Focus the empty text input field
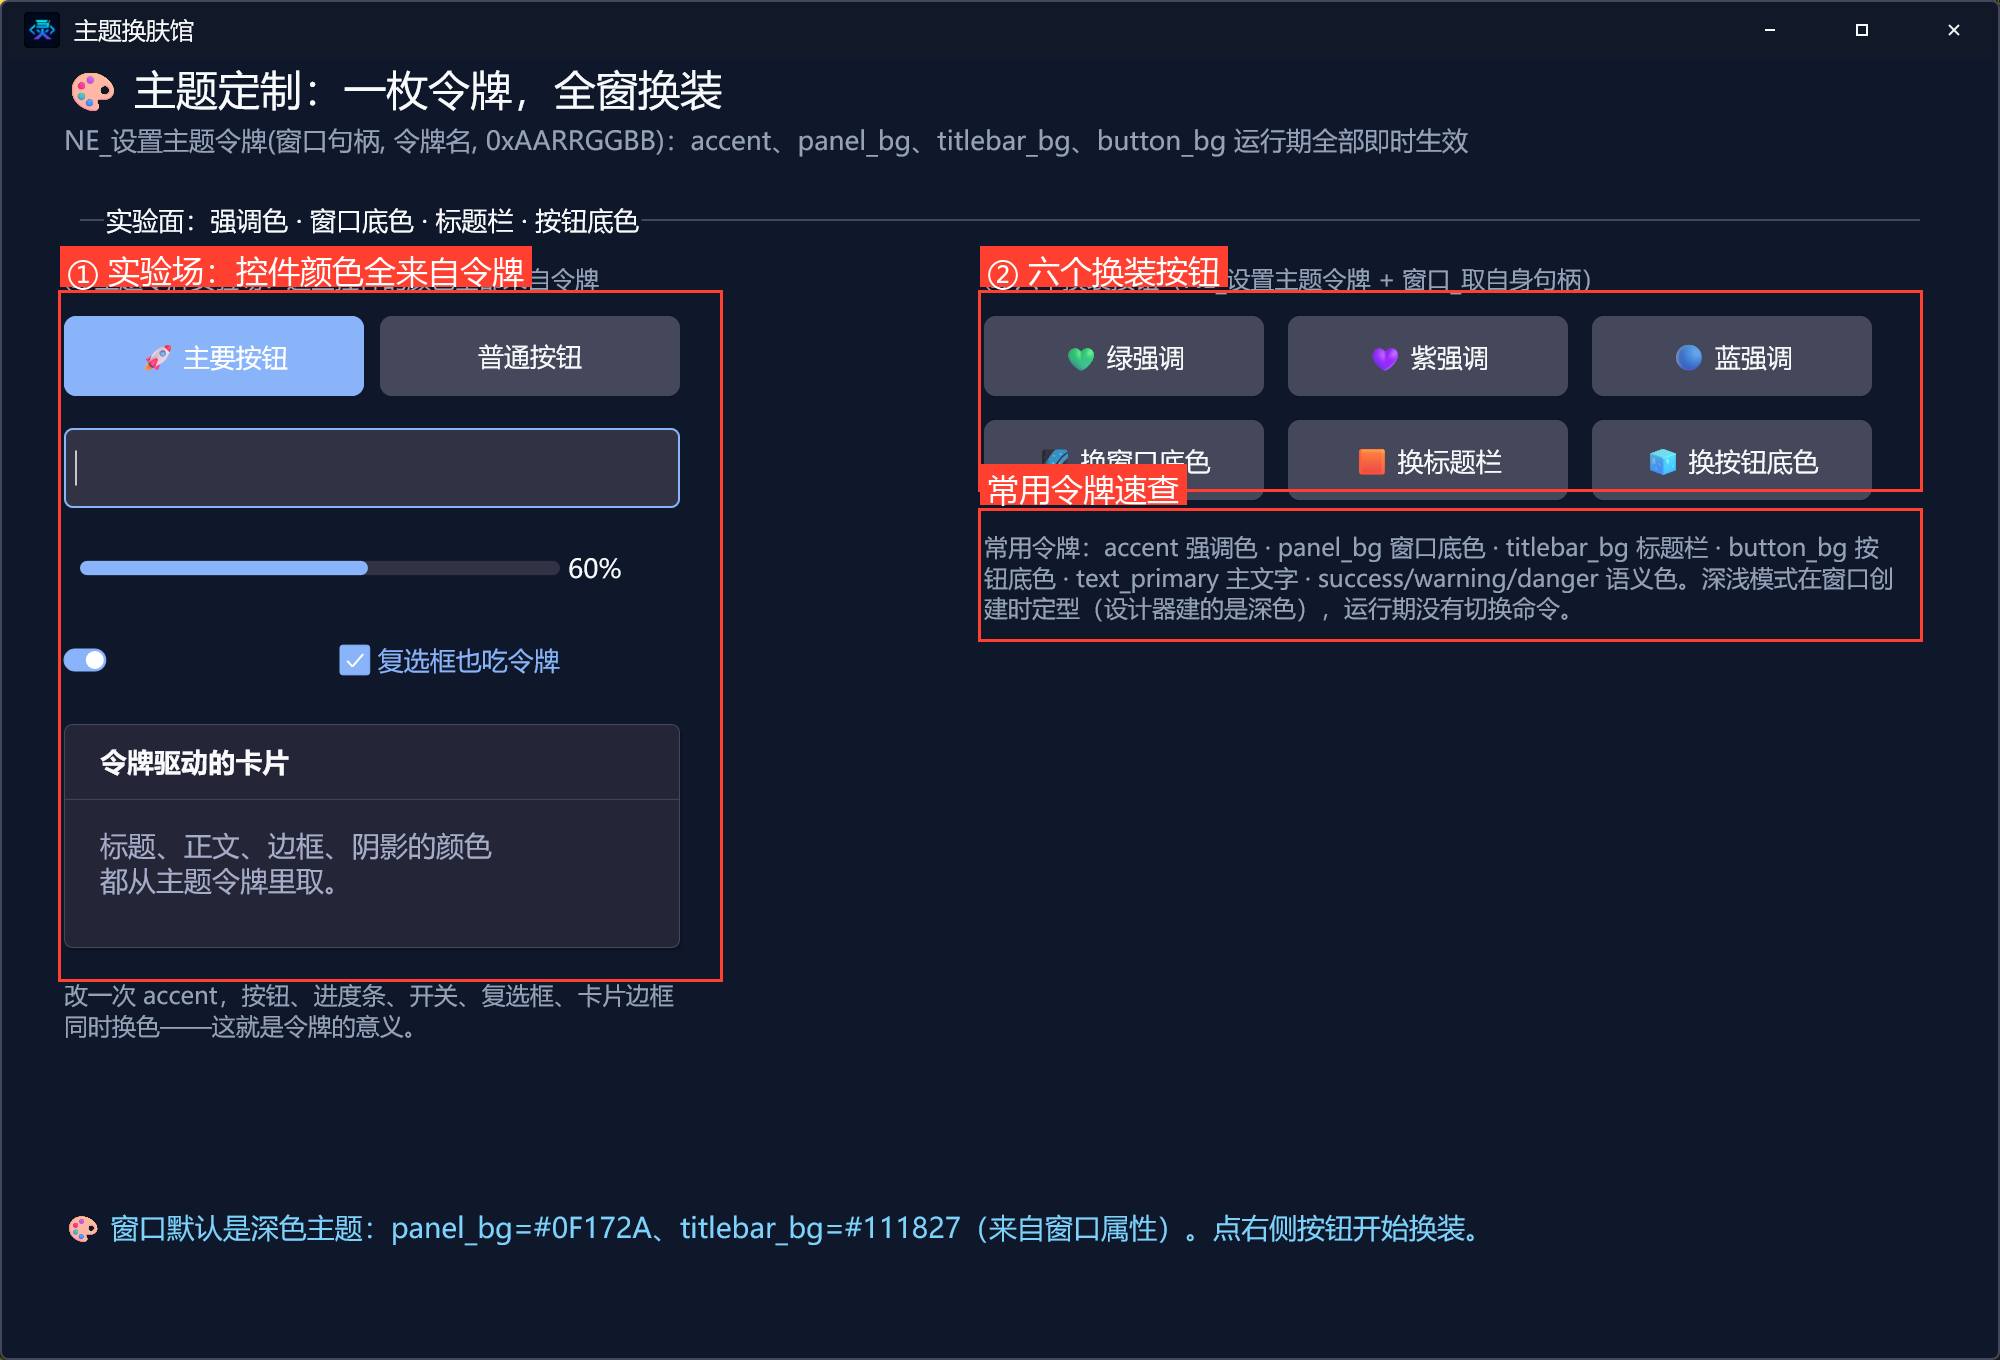 point(372,468)
